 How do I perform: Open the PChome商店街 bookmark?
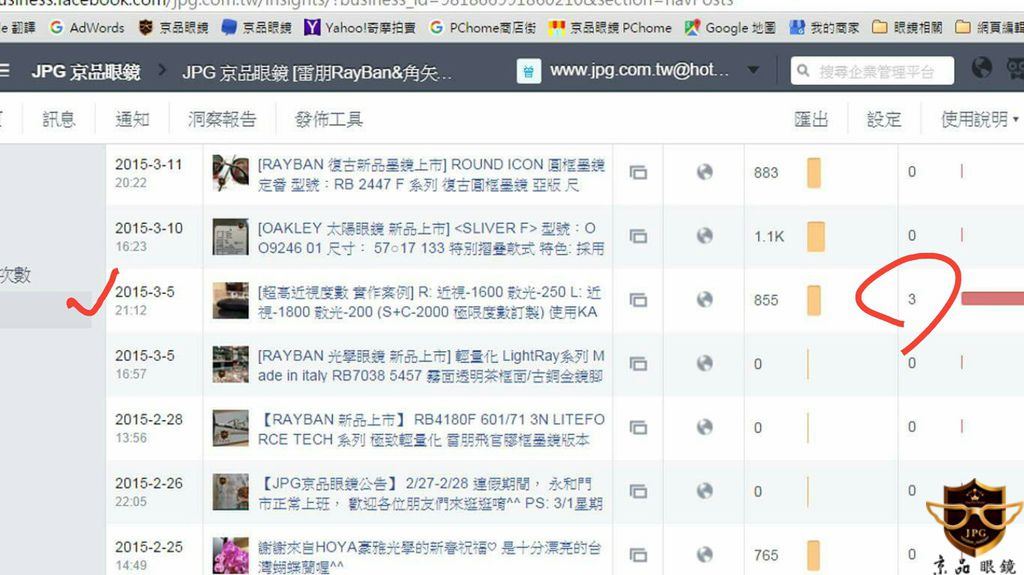(x=482, y=27)
